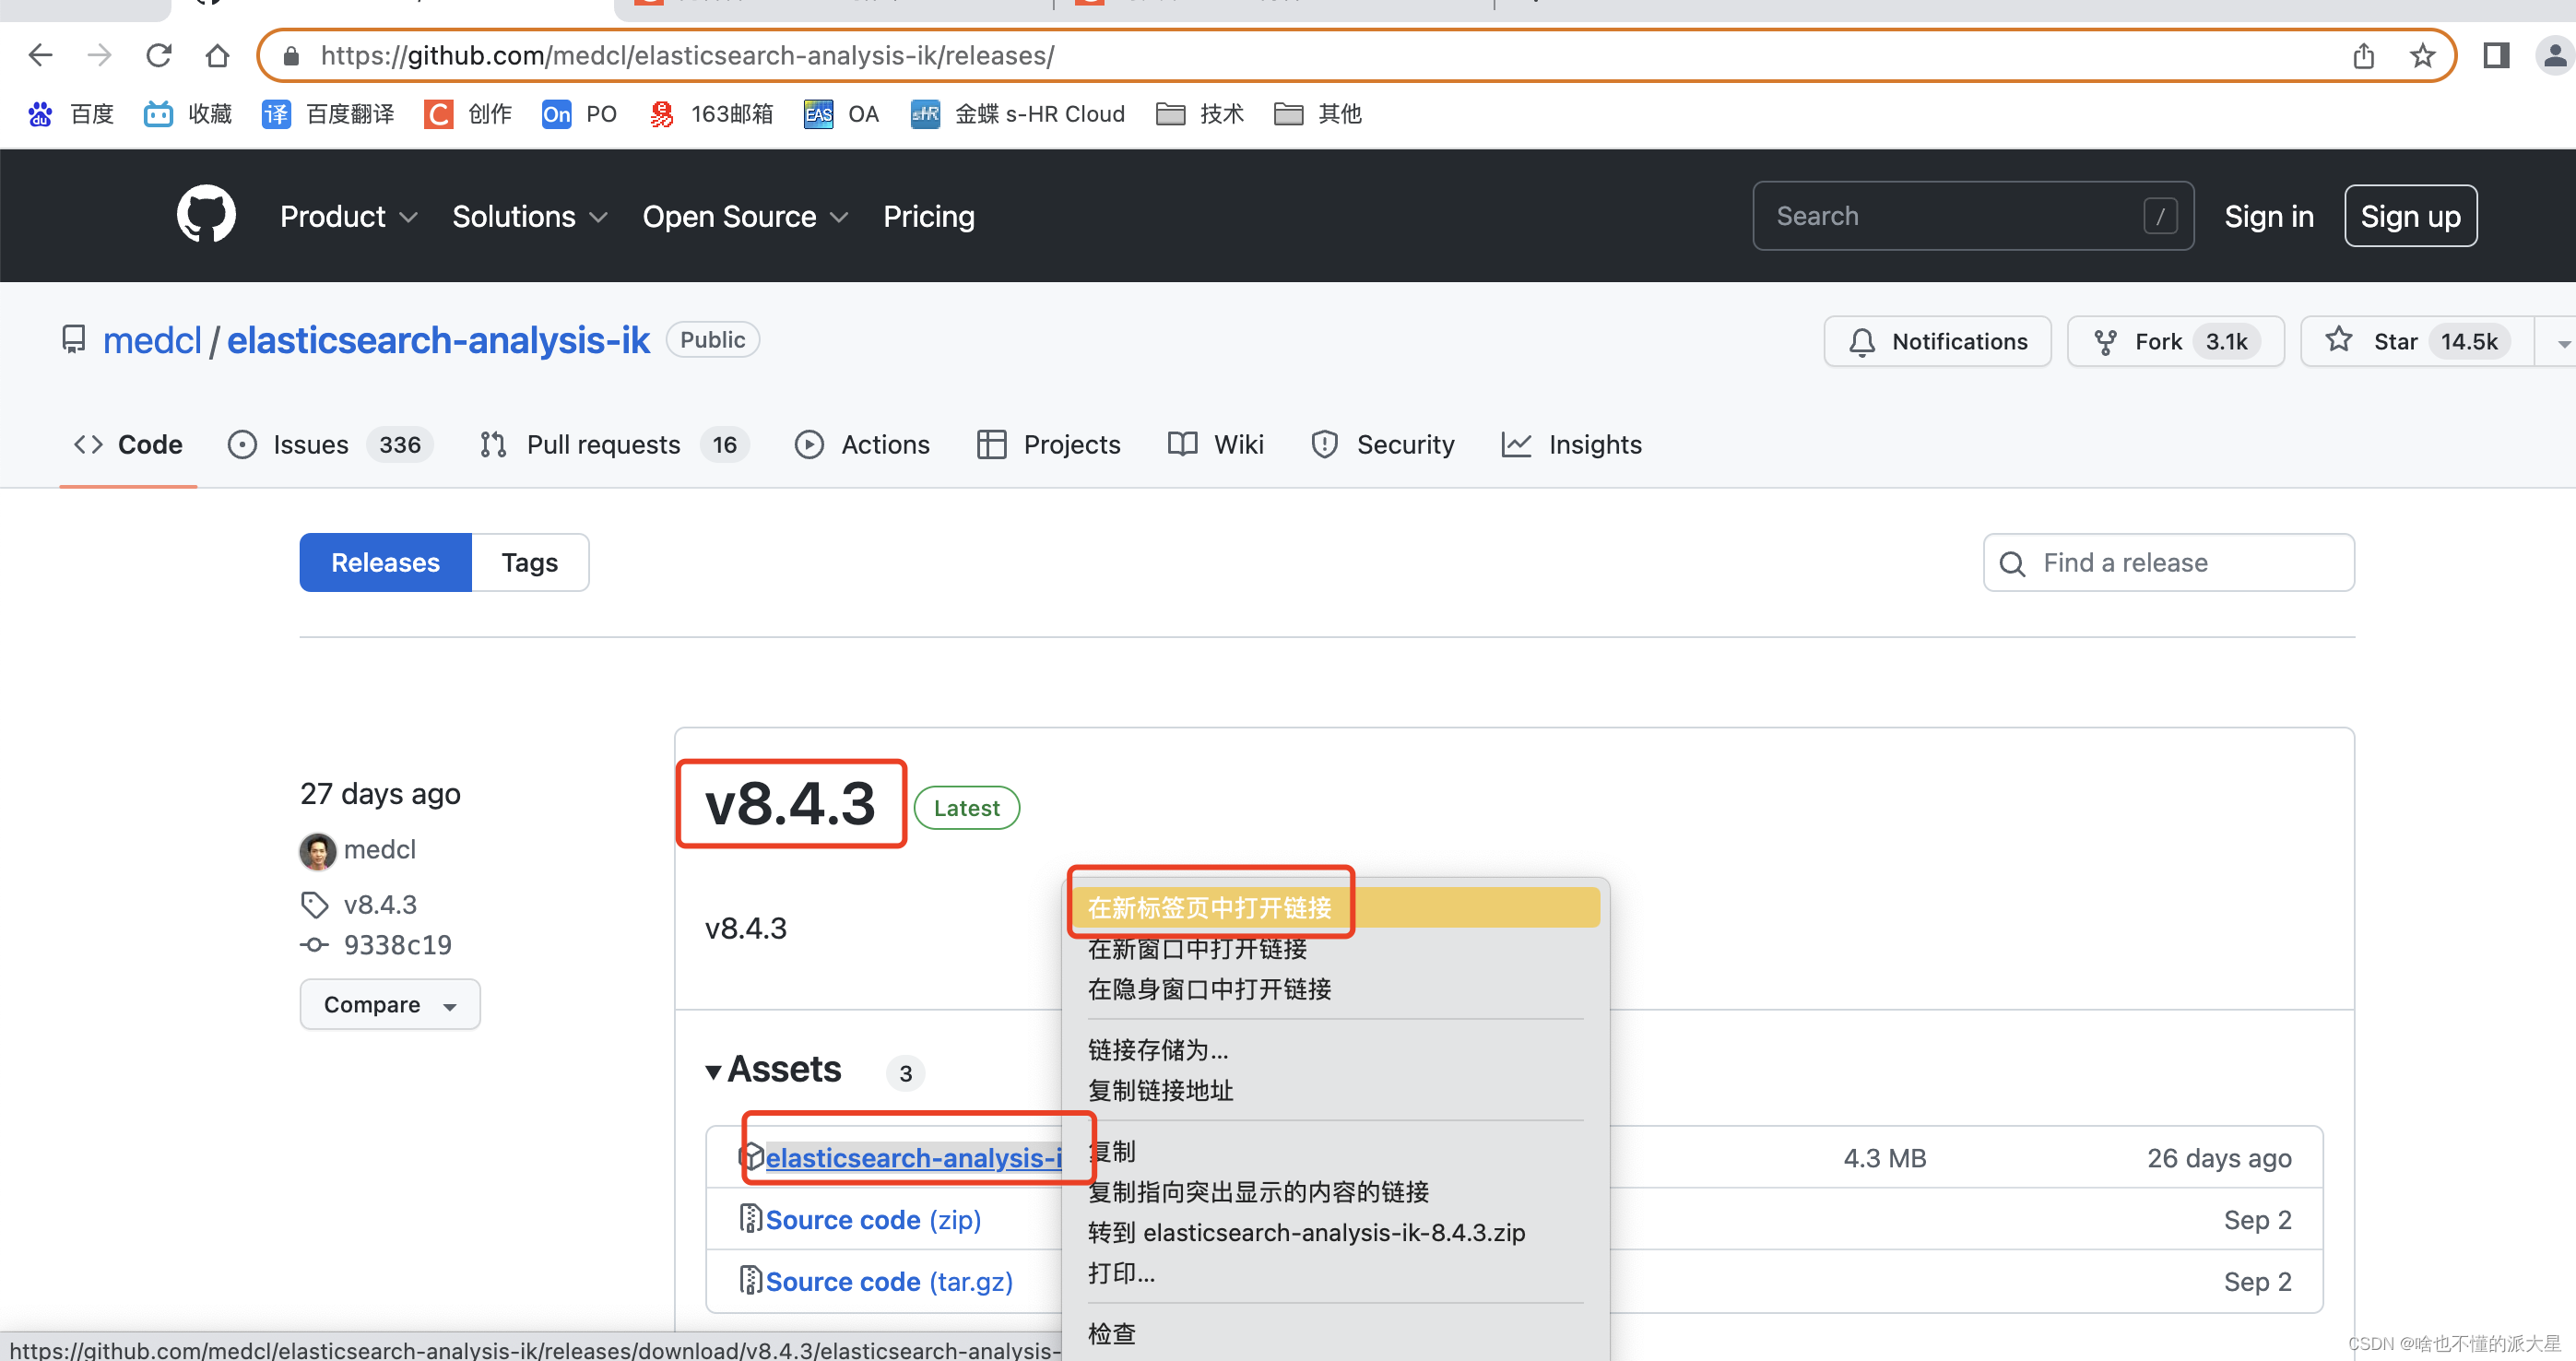This screenshot has height=1361, width=2576.
Task: Choose 在隐身窗口中打开链接 from context menu
Action: 1335,989
